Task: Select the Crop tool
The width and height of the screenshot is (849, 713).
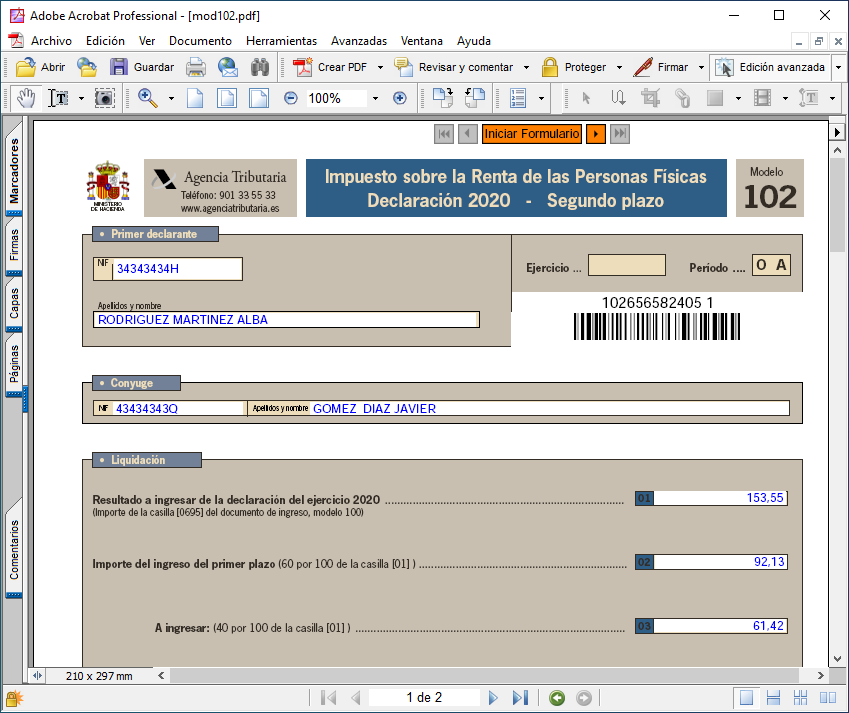Action: (x=650, y=98)
